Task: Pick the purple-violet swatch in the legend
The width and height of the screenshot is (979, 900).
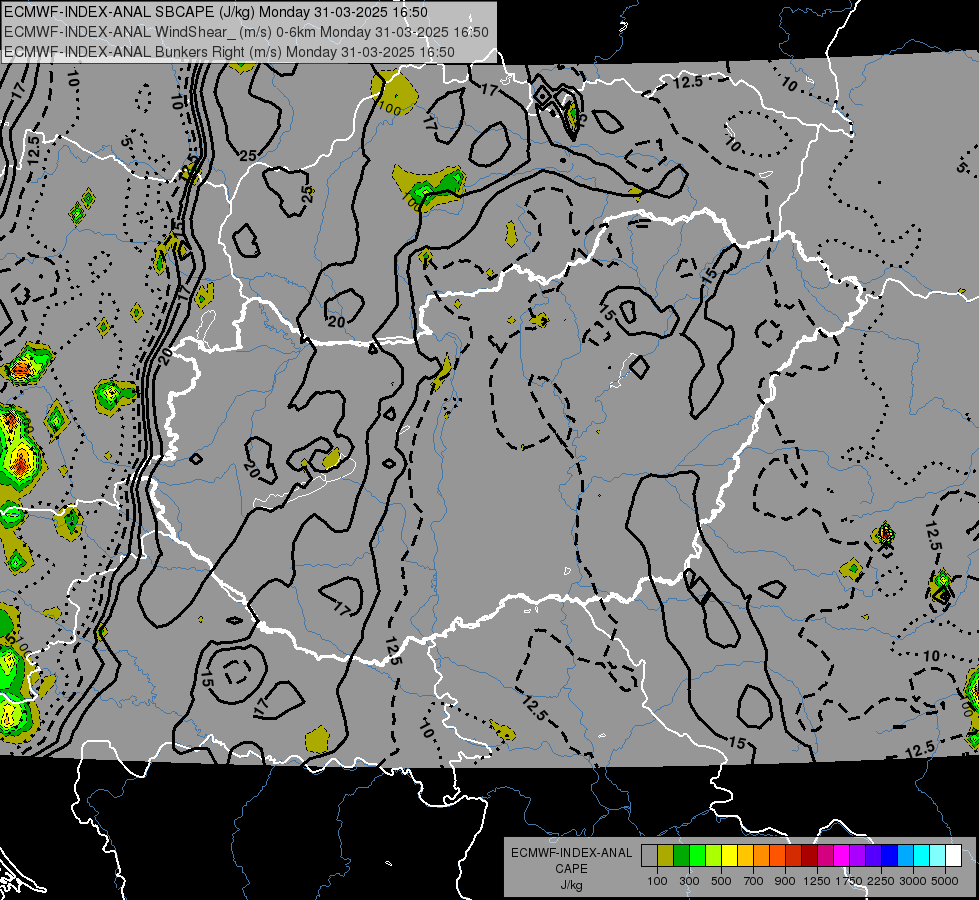Action: 857,855
